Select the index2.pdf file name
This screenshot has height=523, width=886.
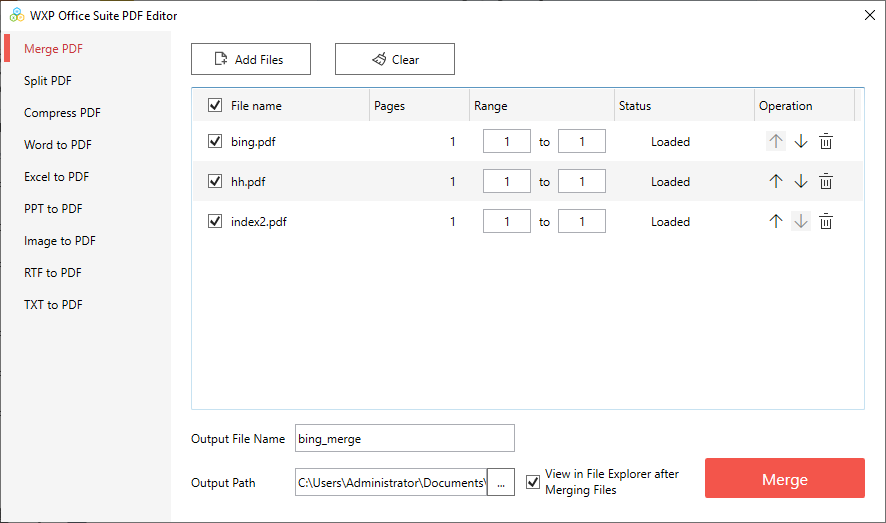point(259,222)
